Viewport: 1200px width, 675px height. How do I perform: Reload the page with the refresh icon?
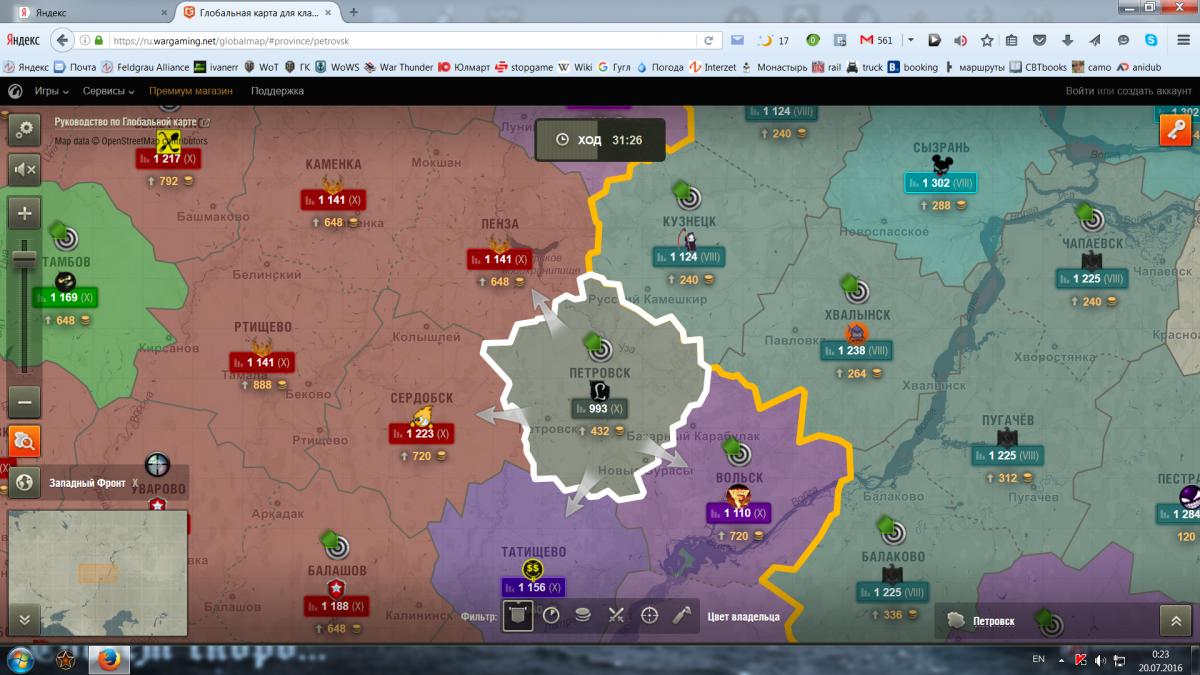(708, 41)
